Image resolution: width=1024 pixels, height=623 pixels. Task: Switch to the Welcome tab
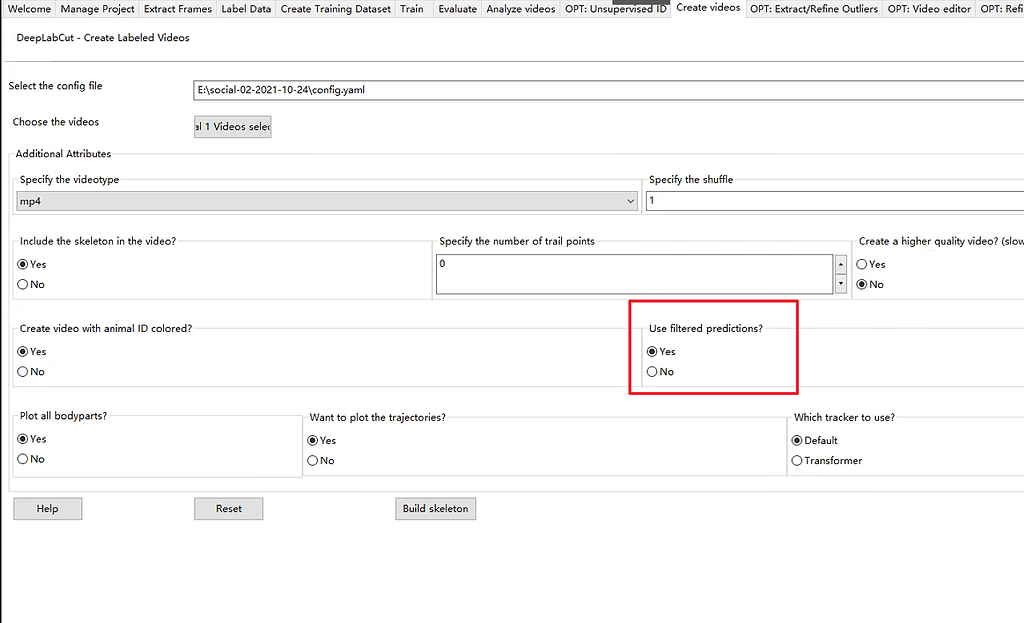tap(29, 9)
